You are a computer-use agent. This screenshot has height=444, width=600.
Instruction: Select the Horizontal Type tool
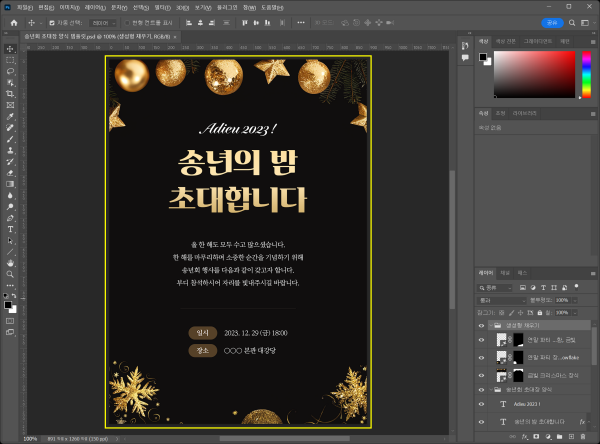(x=10, y=229)
